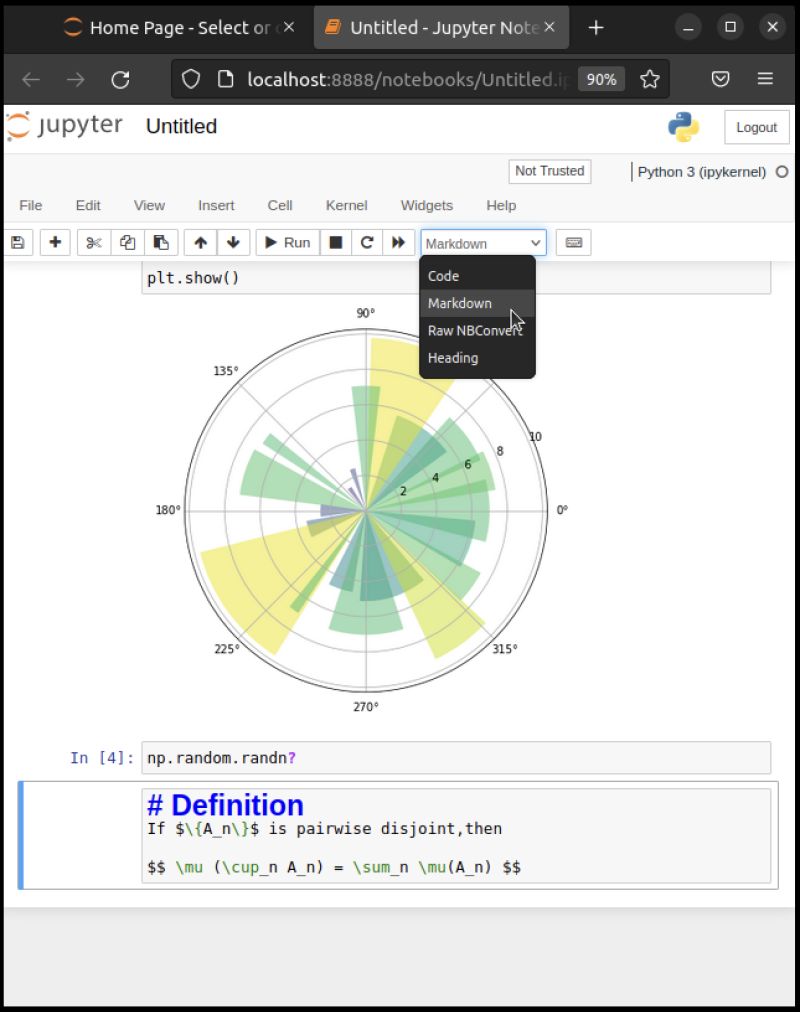Click the Not Trusted button
The width and height of the screenshot is (800, 1012).
tap(549, 172)
